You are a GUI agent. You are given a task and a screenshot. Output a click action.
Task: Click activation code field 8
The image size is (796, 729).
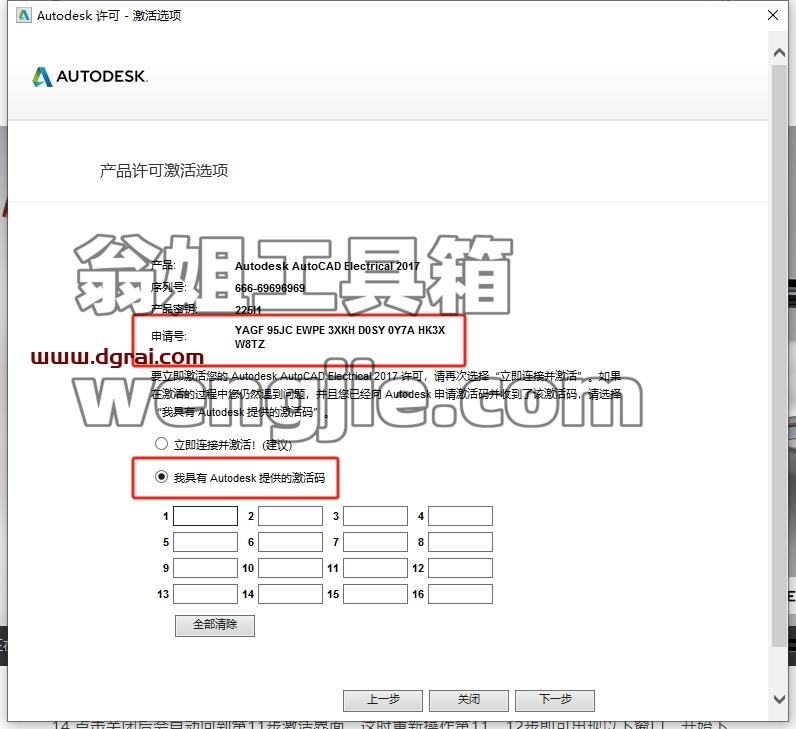(x=460, y=542)
